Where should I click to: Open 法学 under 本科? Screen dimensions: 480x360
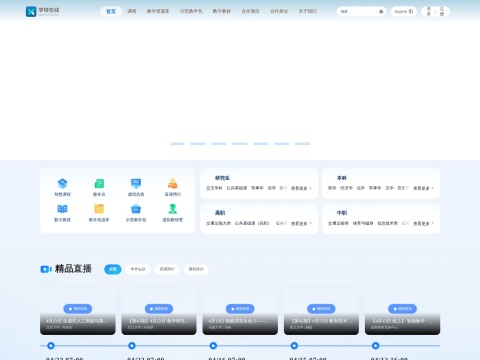point(361,188)
